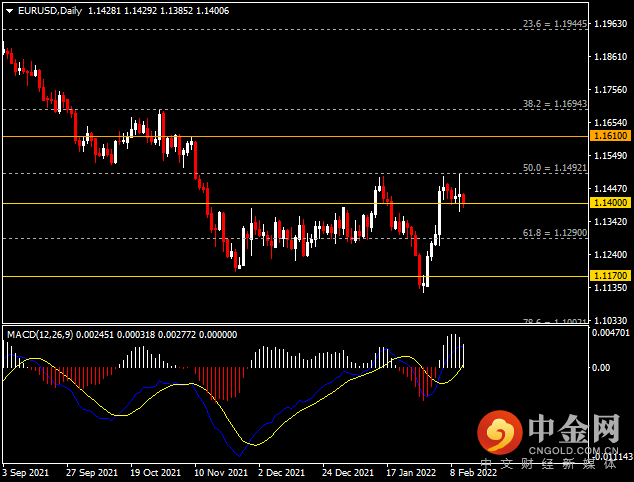The image size is (634, 482).
Task: Click the 3 Sep 2021 date marker
Action: pos(25,473)
